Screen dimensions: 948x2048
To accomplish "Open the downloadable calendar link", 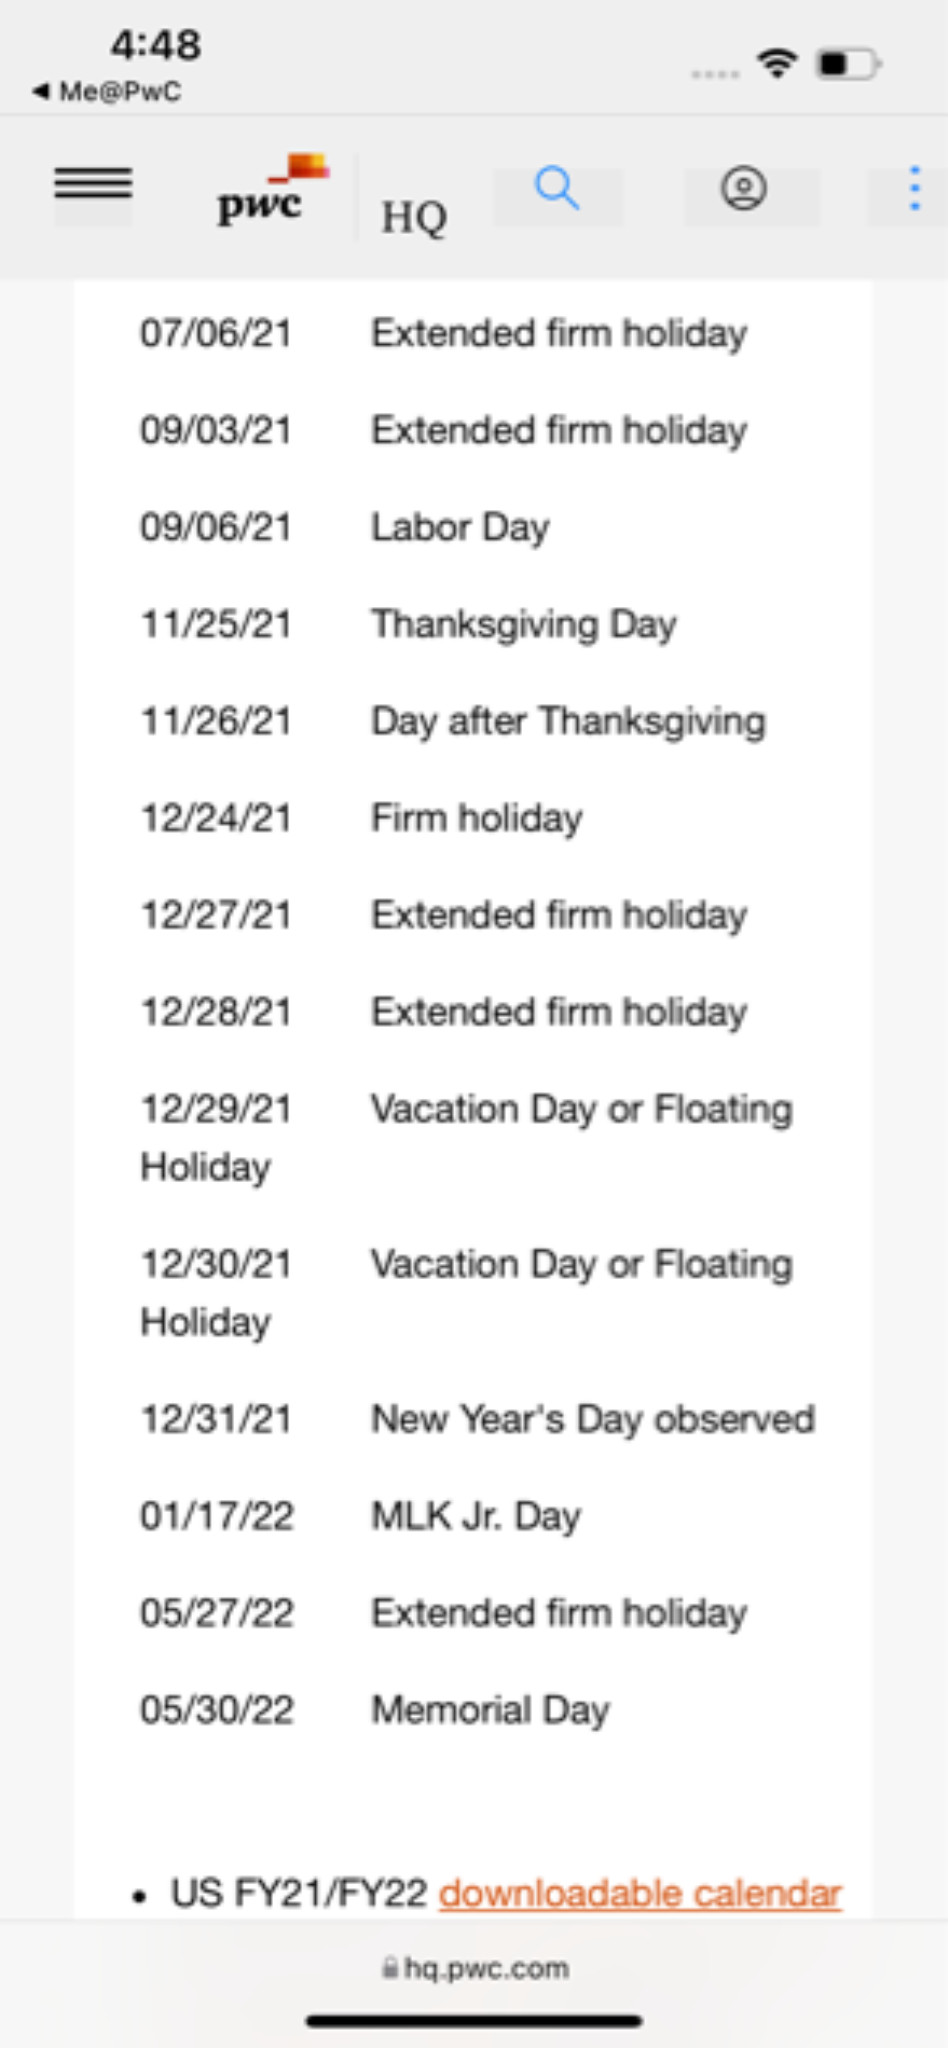I will pyautogui.click(x=640, y=1893).
